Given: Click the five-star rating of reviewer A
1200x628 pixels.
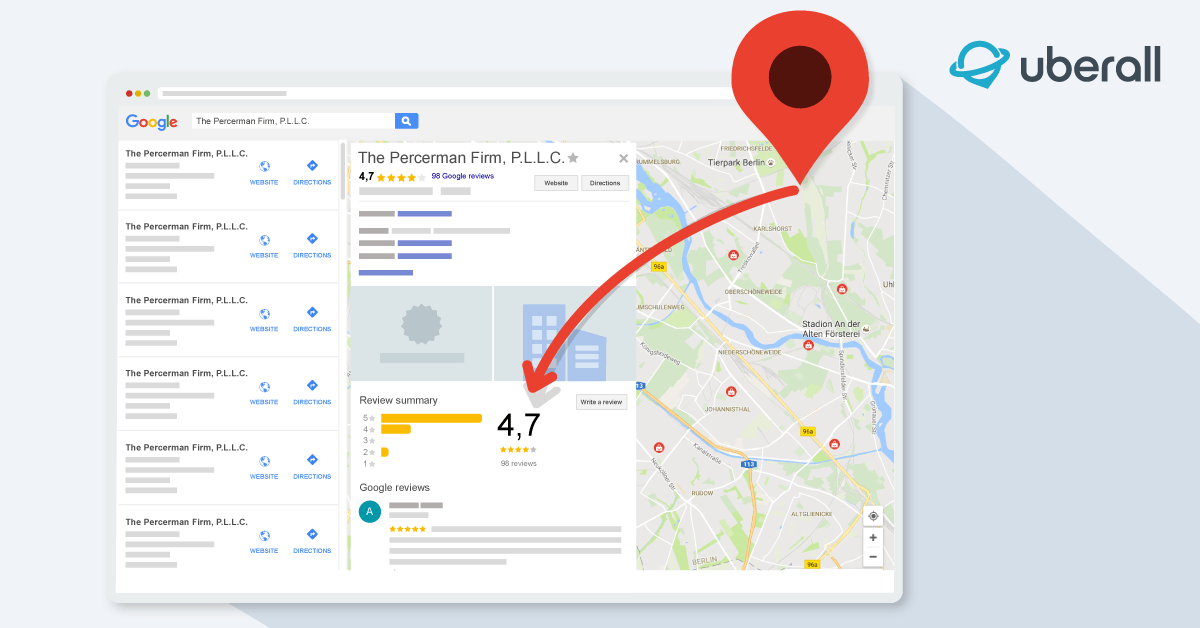Looking at the screenshot, I should [408, 528].
